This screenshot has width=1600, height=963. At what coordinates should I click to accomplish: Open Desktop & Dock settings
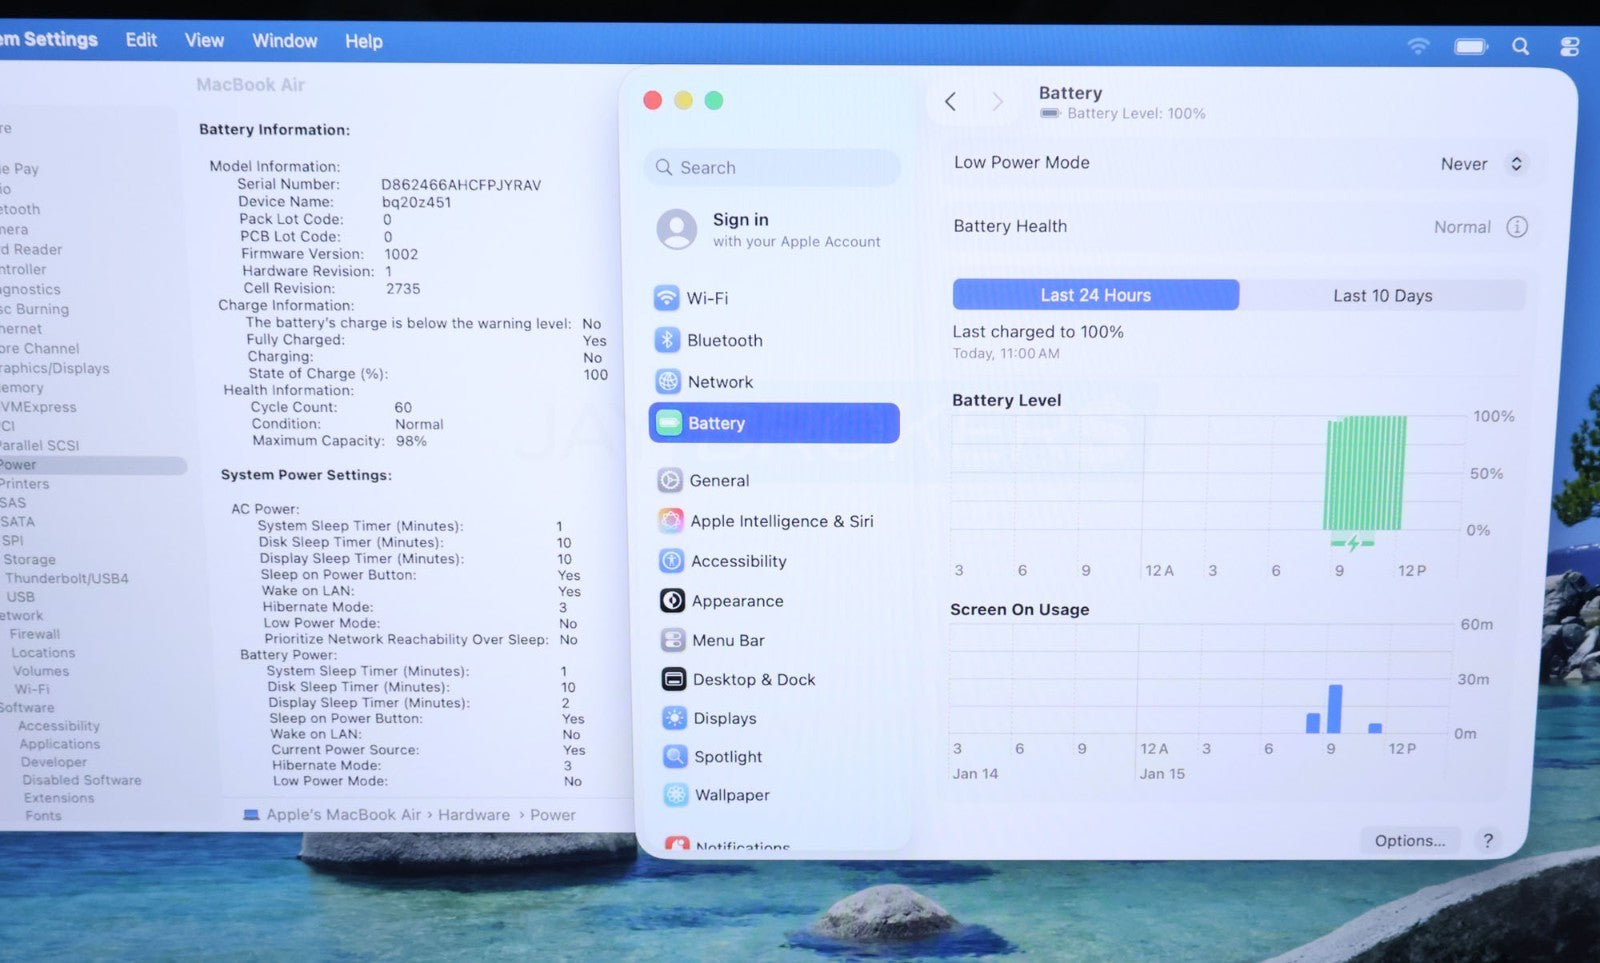pyautogui.click(x=753, y=679)
